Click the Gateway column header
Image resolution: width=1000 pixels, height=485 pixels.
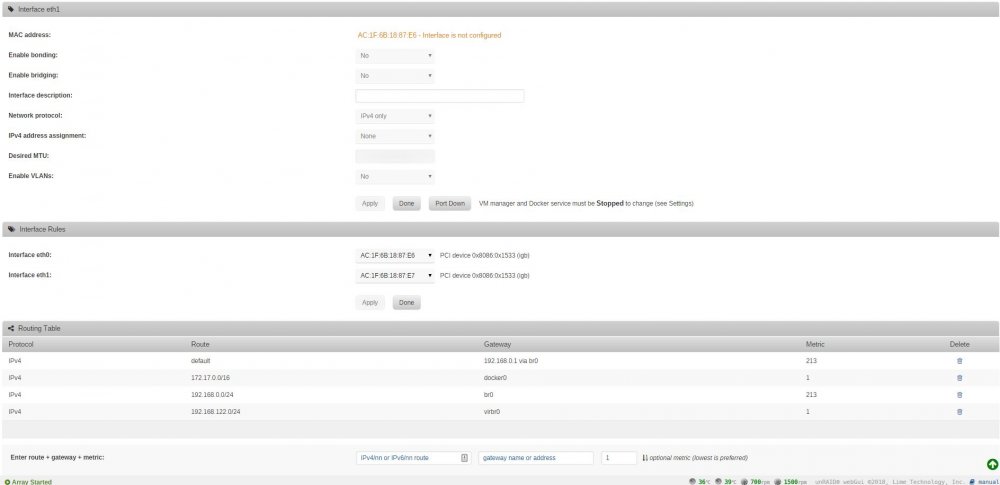coord(497,345)
